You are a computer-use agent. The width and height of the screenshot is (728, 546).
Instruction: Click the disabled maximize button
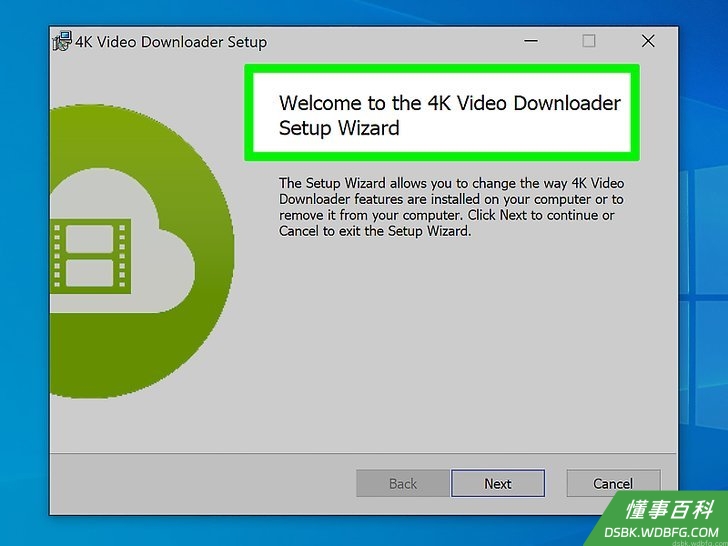pos(589,41)
